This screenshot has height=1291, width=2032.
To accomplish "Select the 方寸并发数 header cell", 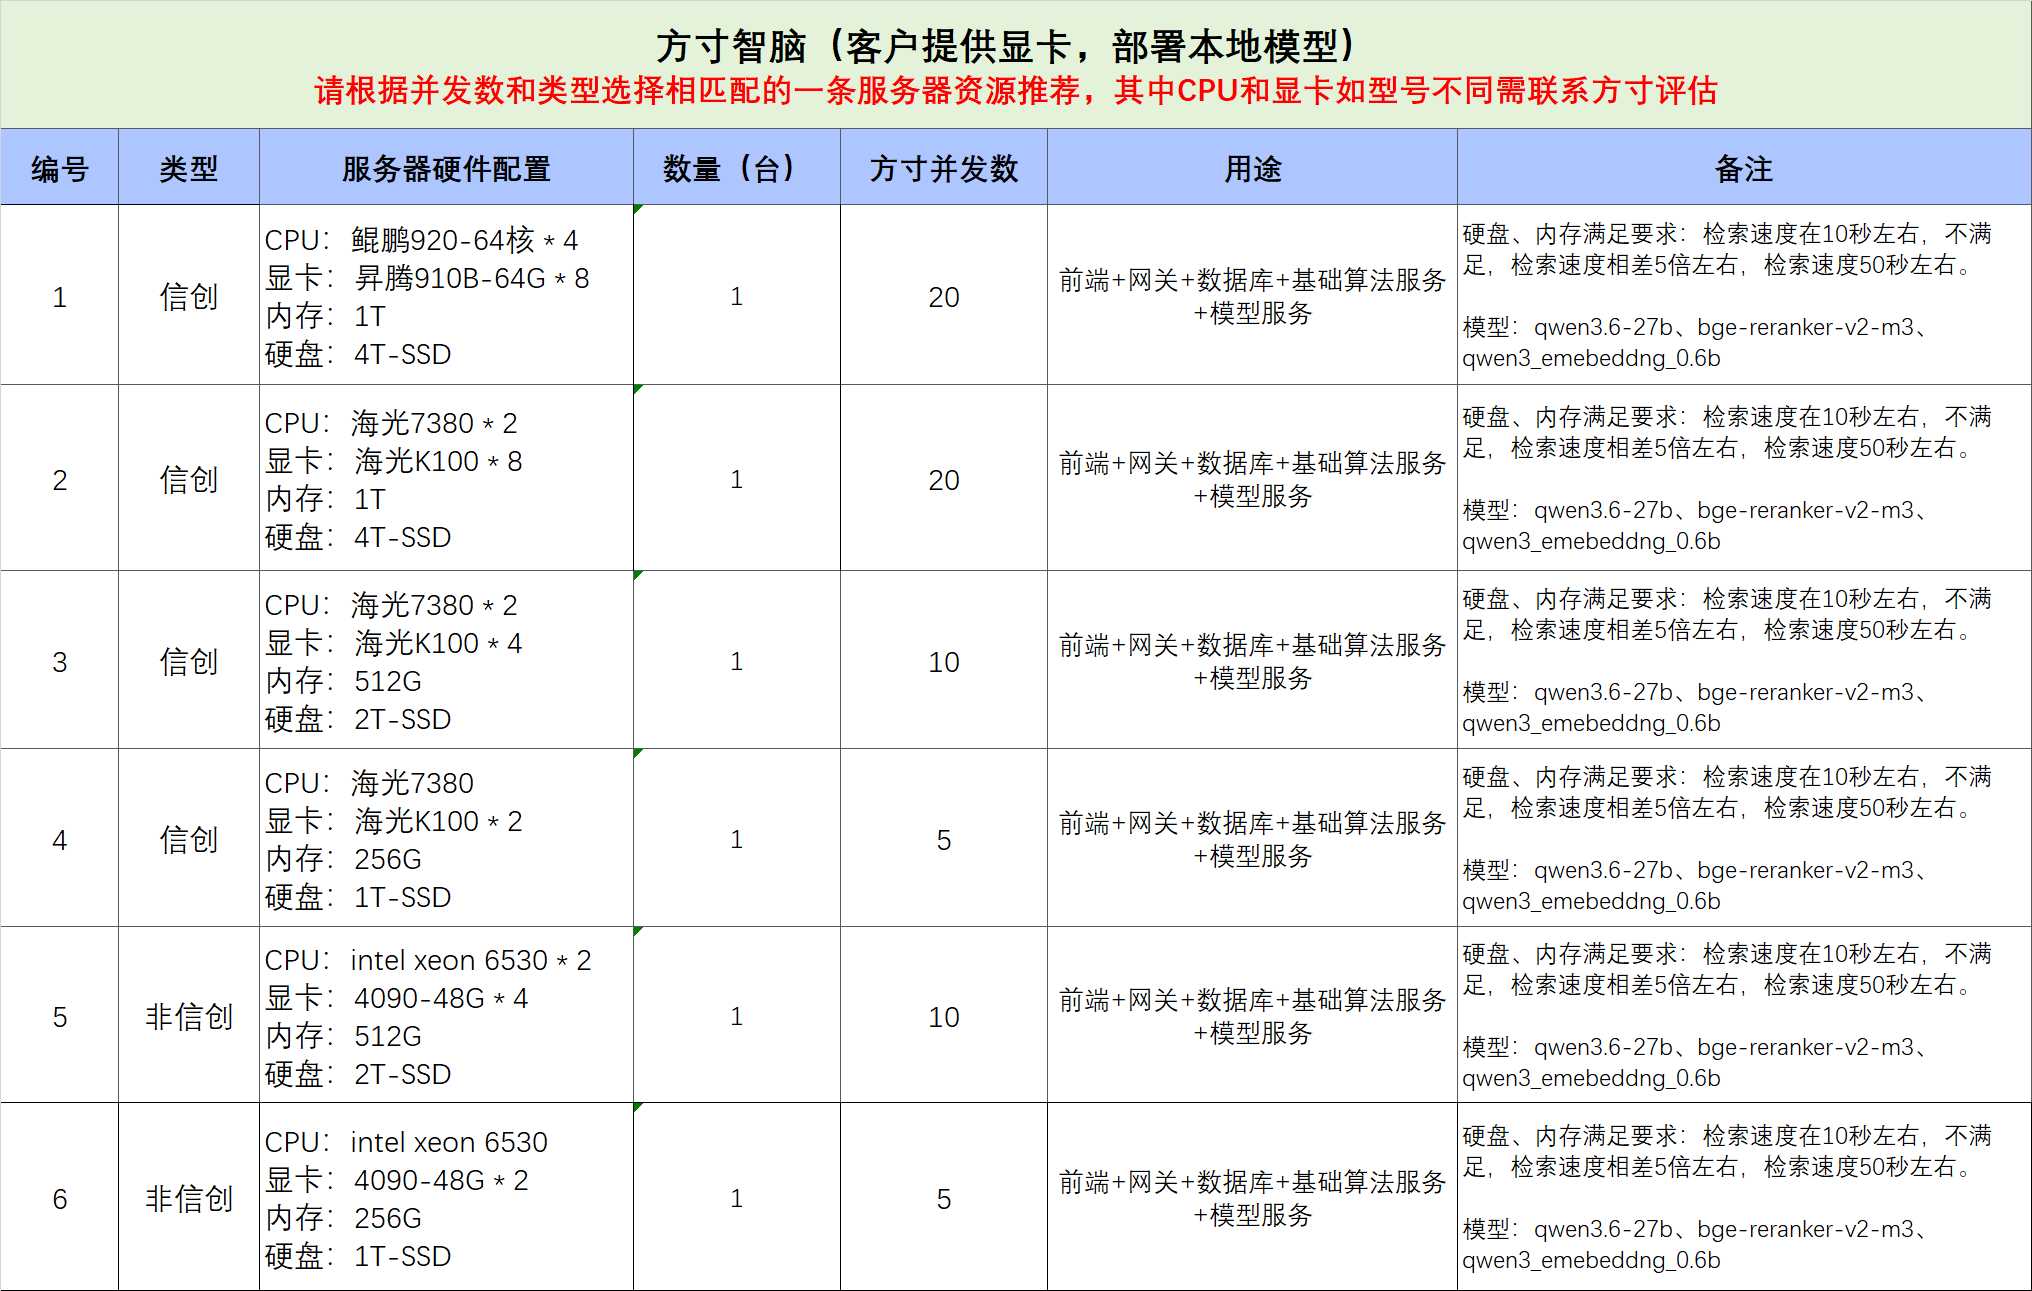I will [944, 168].
